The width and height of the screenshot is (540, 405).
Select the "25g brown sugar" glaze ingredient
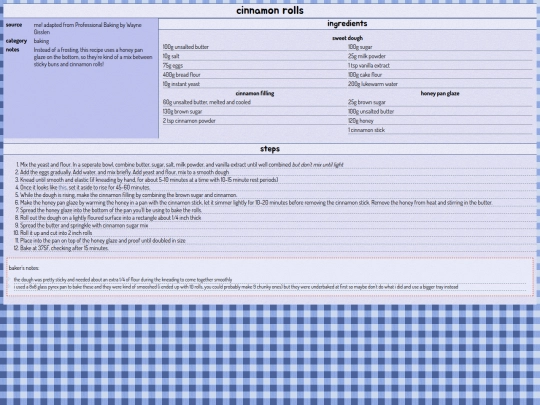click(x=367, y=102)
